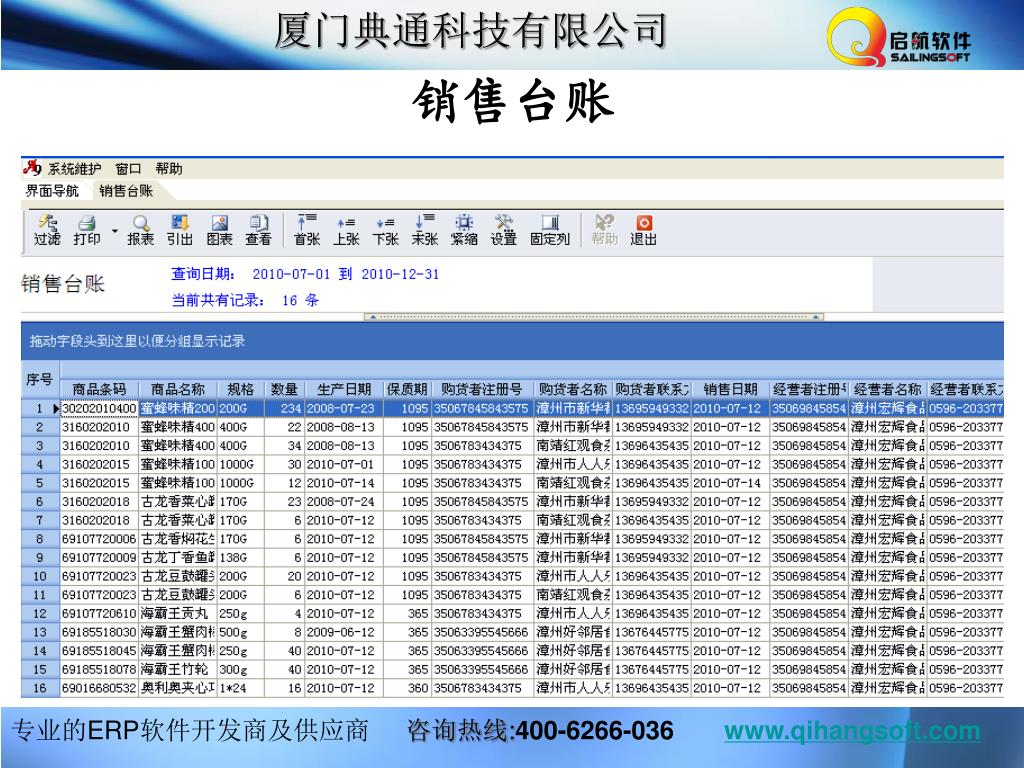Click 250g spec cell in row 14
The image size is (1024, 768).
[240, 651]
